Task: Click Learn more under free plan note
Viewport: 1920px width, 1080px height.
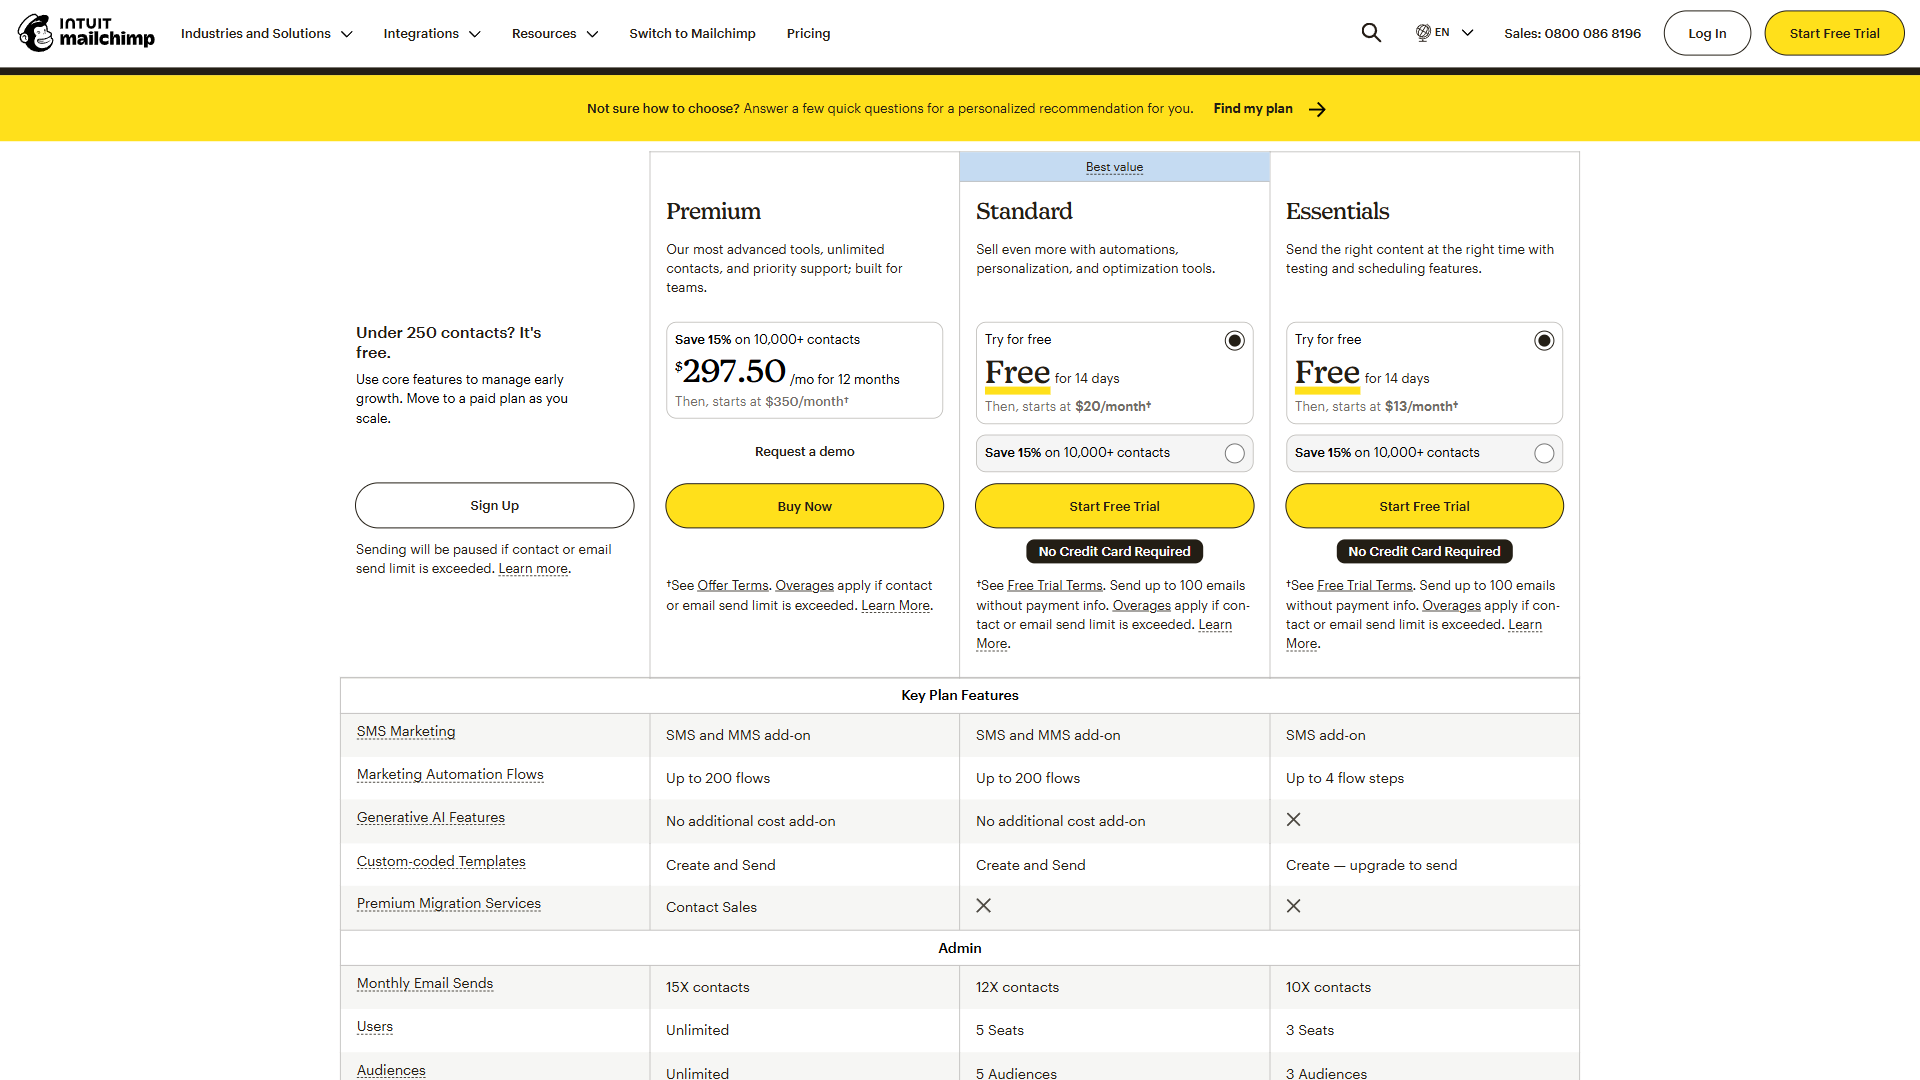Action: (x=533, y=569)
